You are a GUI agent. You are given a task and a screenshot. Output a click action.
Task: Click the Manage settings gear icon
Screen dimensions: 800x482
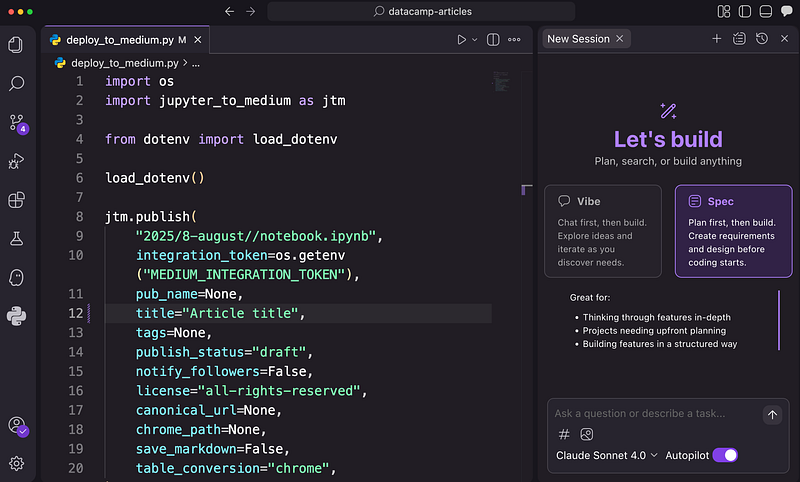[x=16, y=463]
